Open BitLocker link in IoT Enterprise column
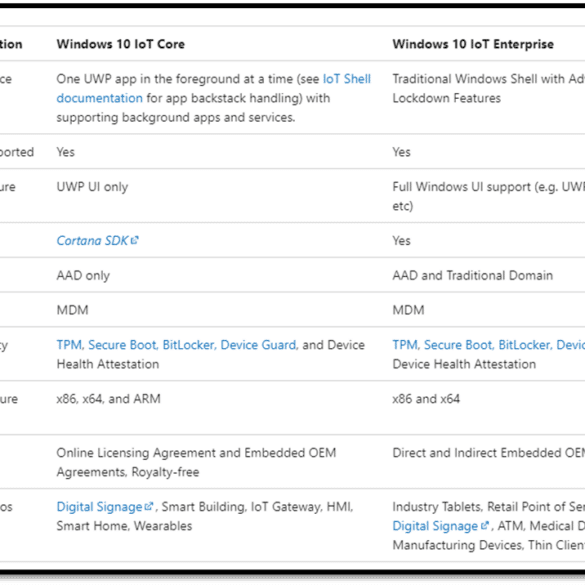Image resolution: width=585 pixels, height=585 pixels. click(524, 345)
